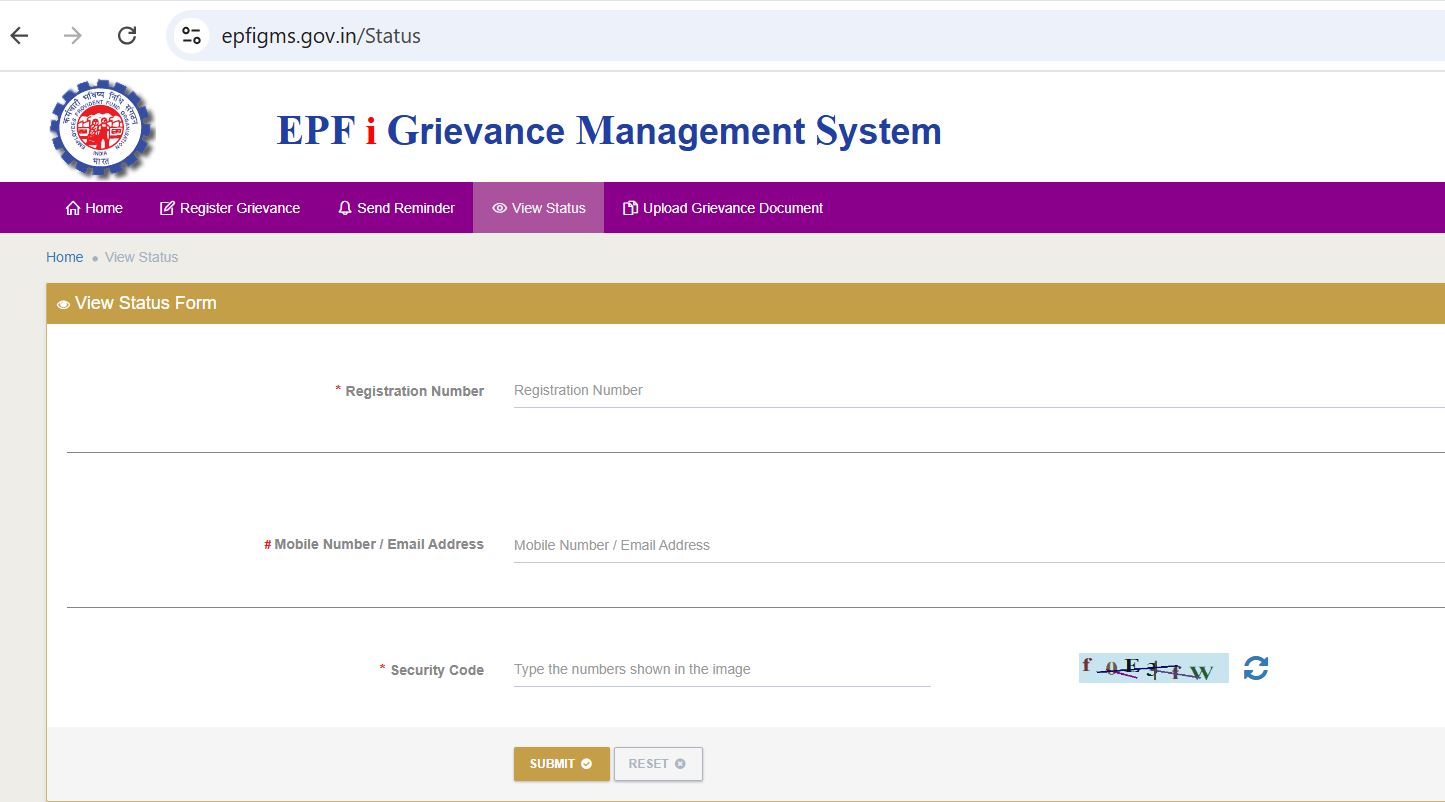Click the browser forward arrow
Image resolution: width=1445 pixels, height=802 pixels.
[x=73, y=36]
